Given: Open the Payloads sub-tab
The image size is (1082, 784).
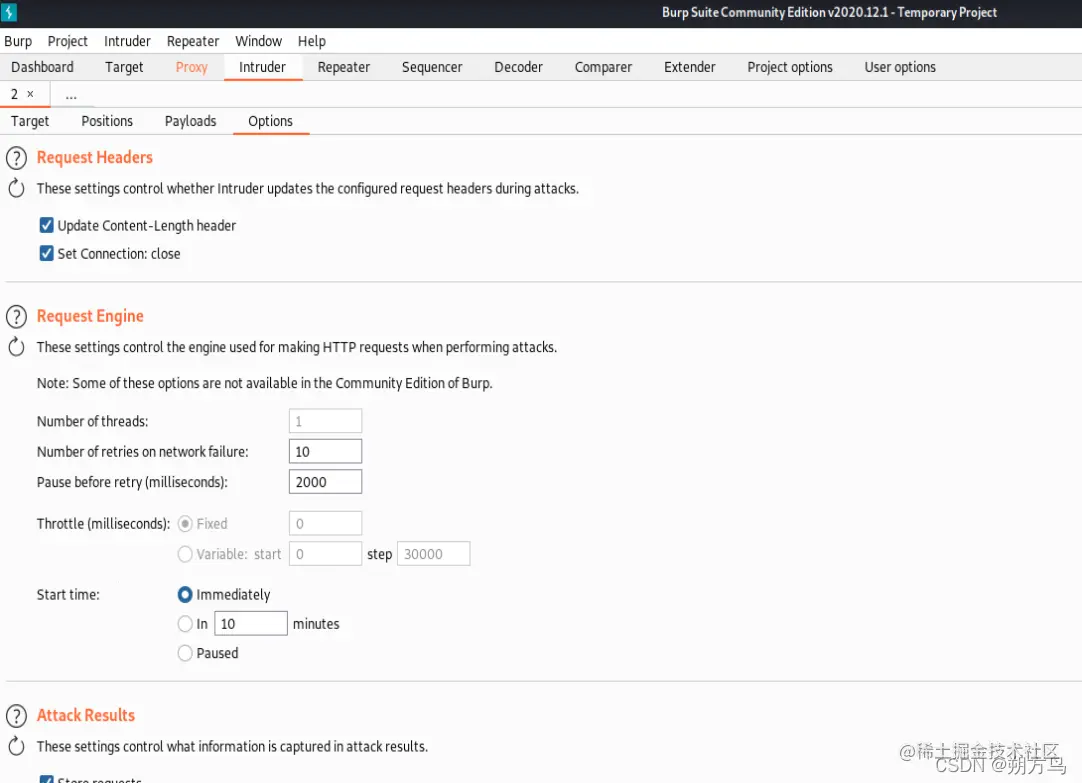Looking at the screenshot, I should click(190, 121).
